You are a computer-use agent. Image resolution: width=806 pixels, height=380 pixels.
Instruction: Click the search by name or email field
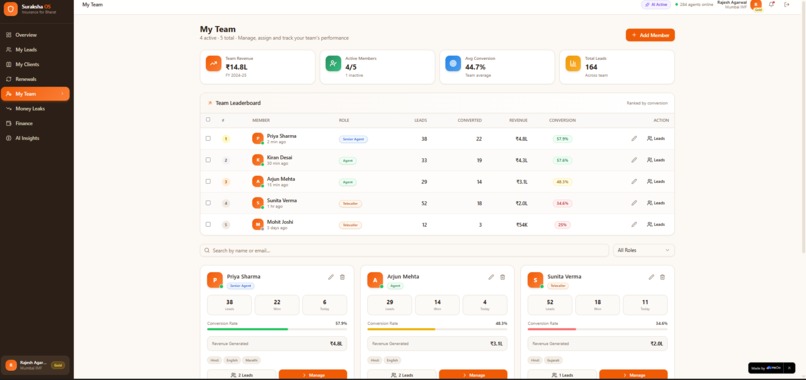pyautogui.click(x=404, y=250)
